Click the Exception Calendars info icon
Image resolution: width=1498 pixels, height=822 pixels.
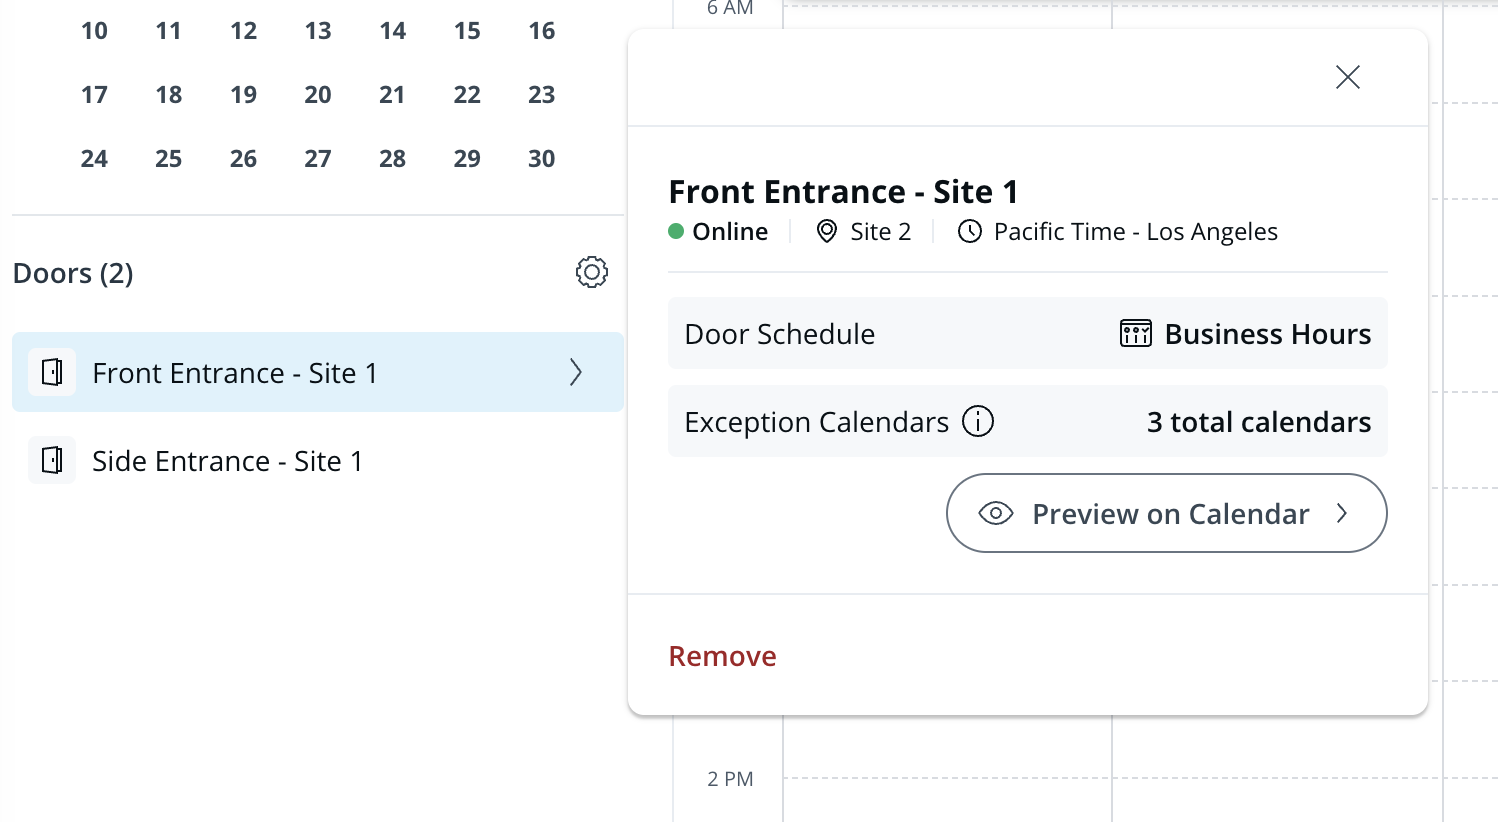[x=977, y=422]
